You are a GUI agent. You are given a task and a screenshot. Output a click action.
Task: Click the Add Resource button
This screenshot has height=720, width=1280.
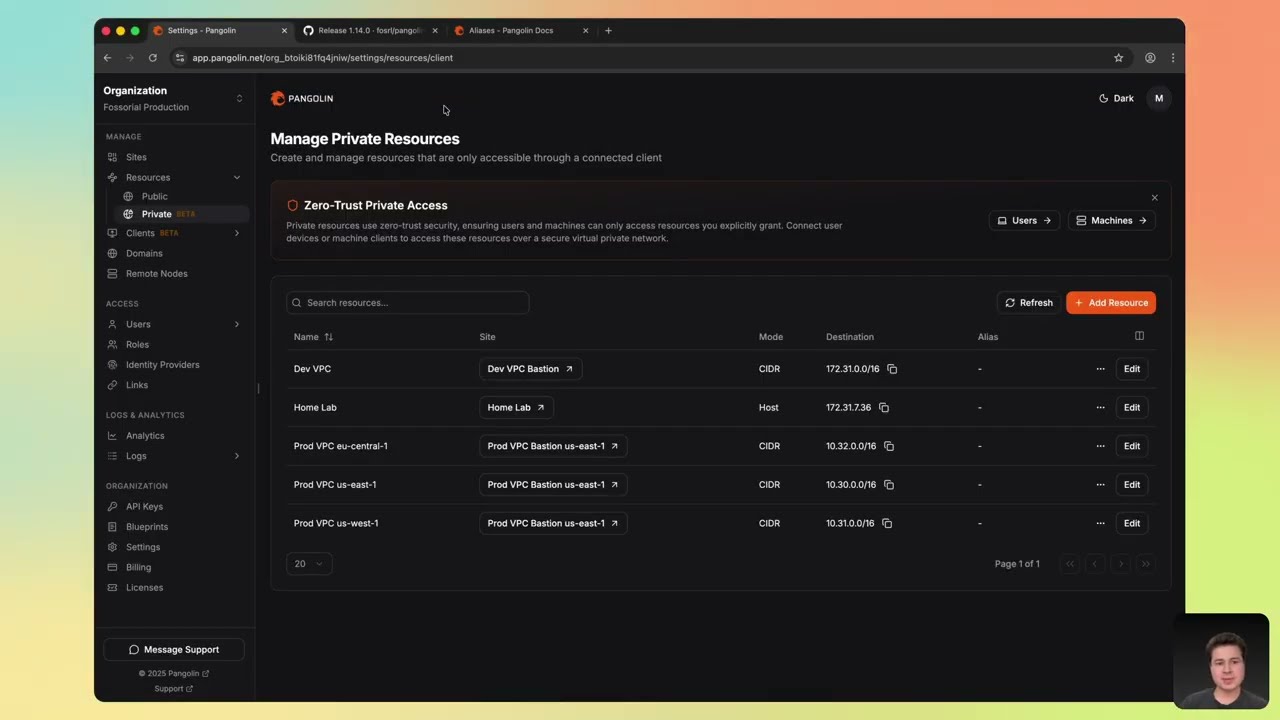(1111, 303)
